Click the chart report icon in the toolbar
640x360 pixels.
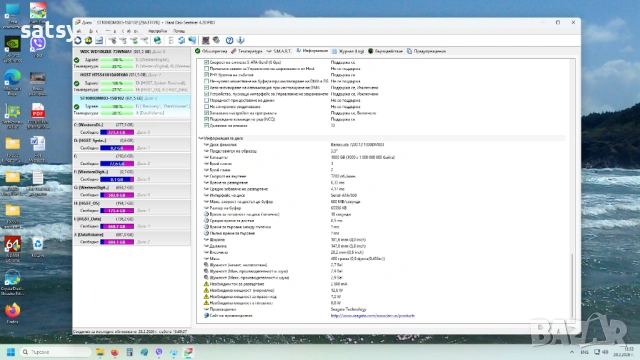click(99, 40)
